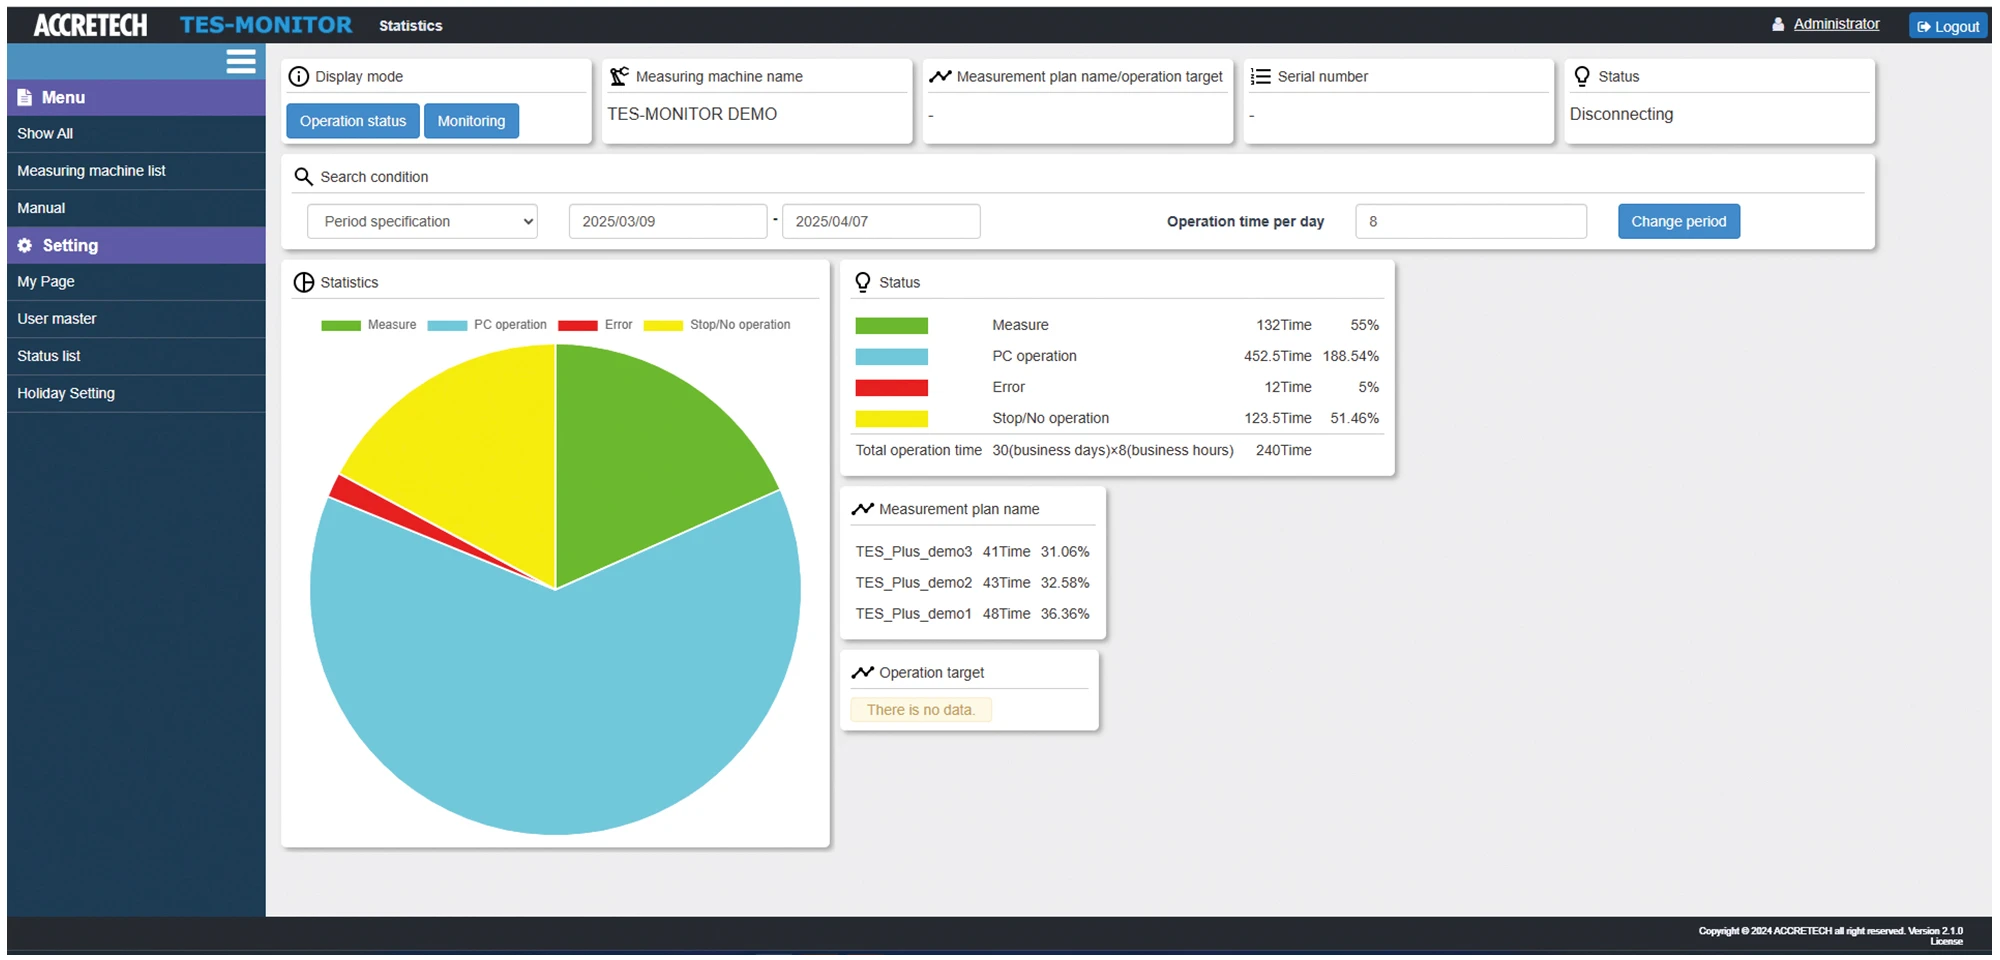Viewport: 2000px width, 960px height.
Task: Click the Setting gear icon in sidebar
Action: pos(25,245)
